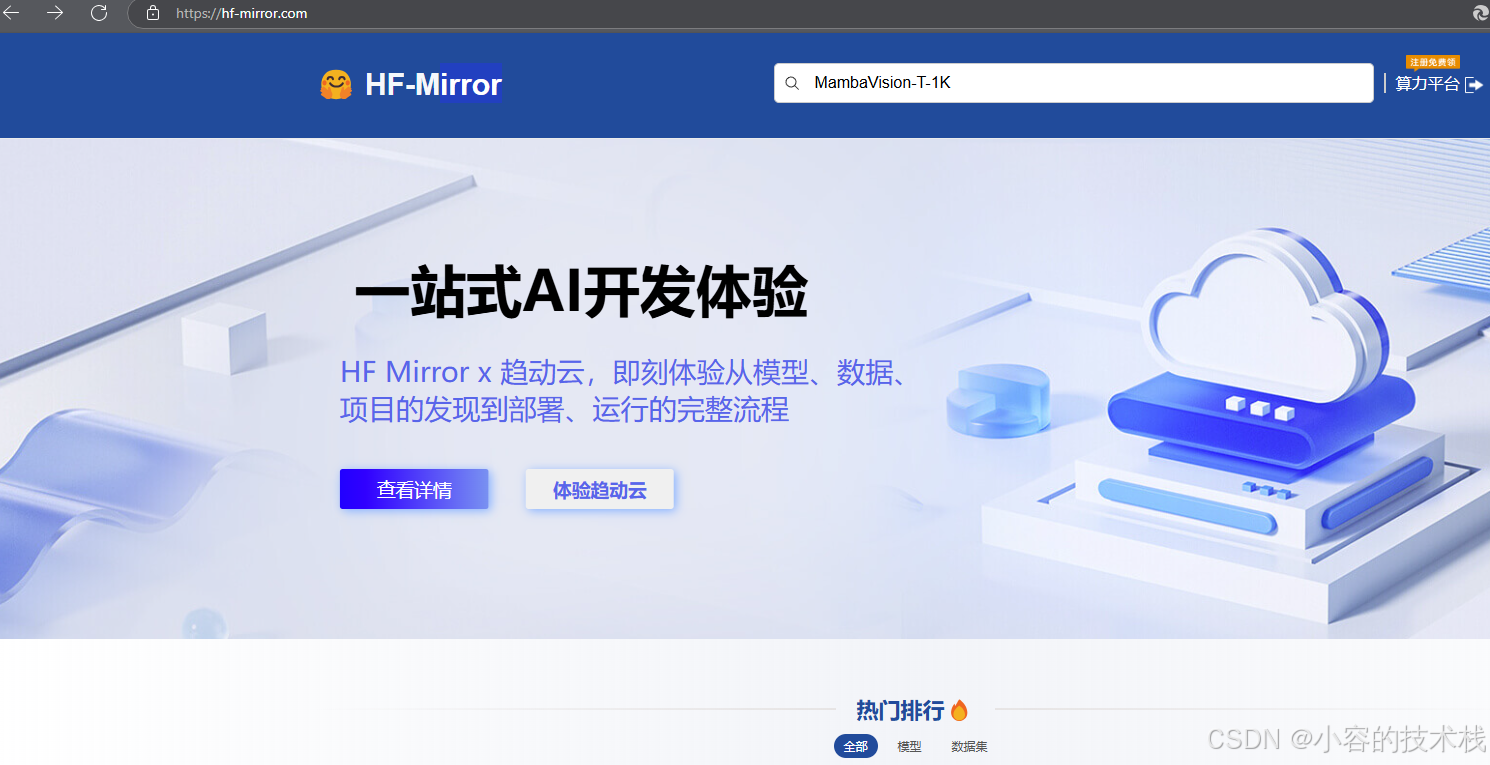Click the browser back arrow
This screenshot has height=765, width=1490.
click(x=12, y=13)
